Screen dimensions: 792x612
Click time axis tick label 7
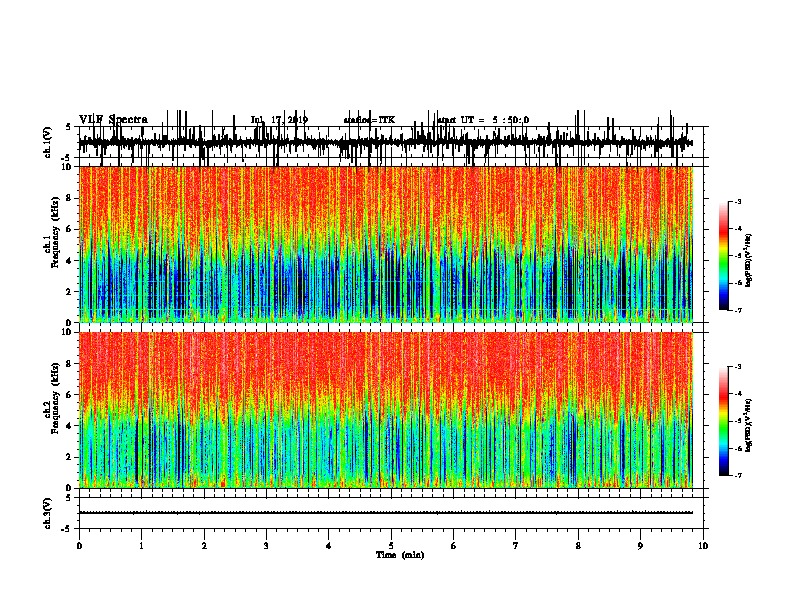pyautogui.click(x=516, y=546)
